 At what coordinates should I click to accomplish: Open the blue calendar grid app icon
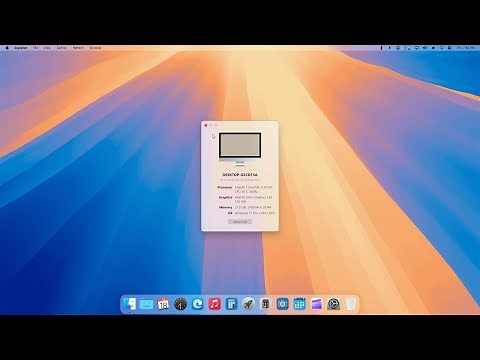(x=299, y=304)
